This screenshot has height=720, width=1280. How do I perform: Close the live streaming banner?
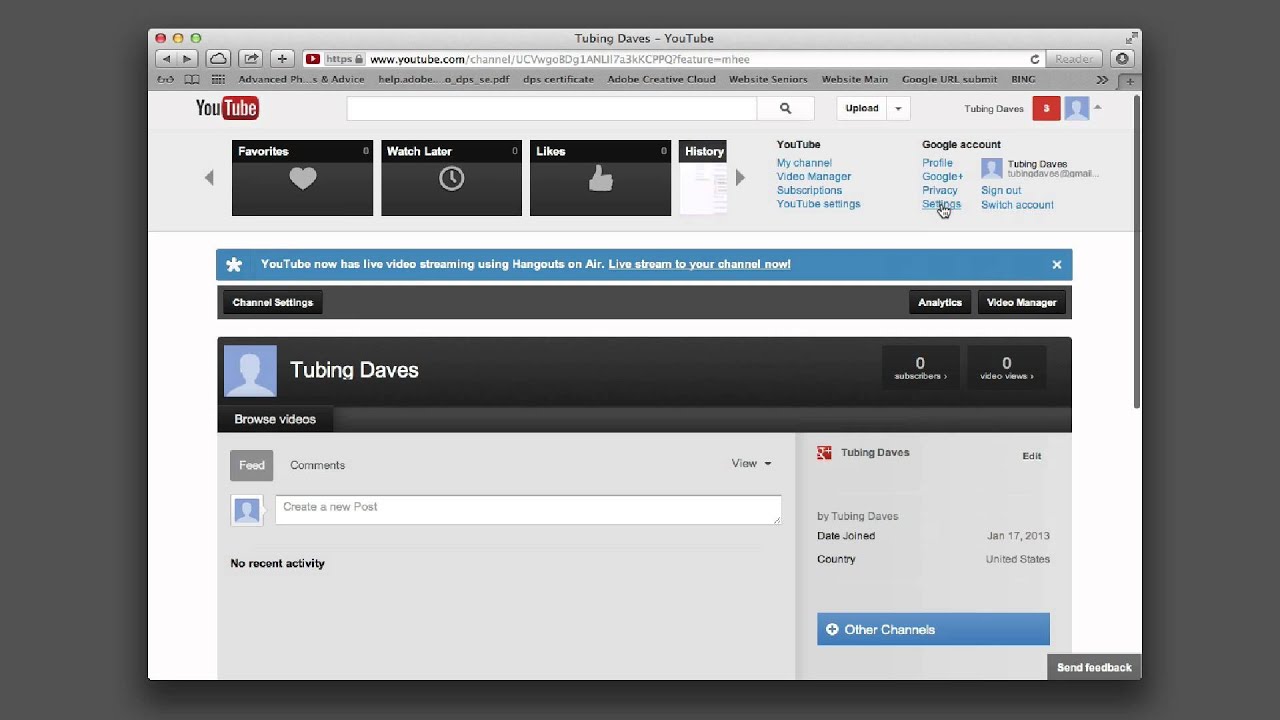point(1056,264)
